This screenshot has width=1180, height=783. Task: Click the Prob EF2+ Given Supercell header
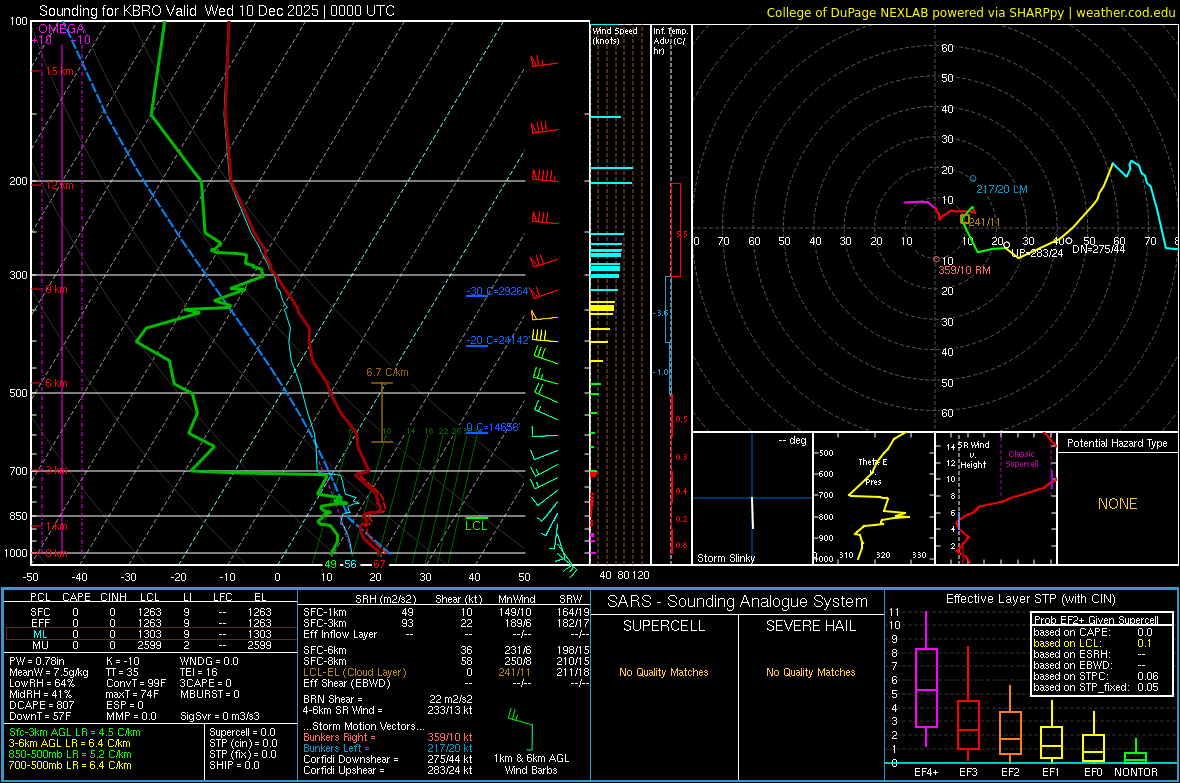point(1096,620)
